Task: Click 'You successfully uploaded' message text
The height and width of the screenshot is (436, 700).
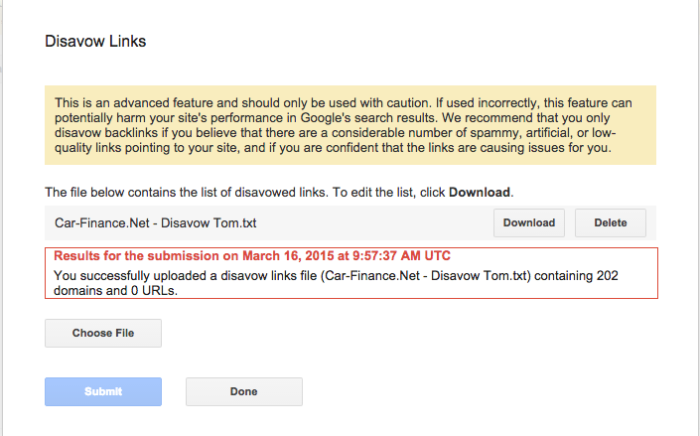Action: 130,275
